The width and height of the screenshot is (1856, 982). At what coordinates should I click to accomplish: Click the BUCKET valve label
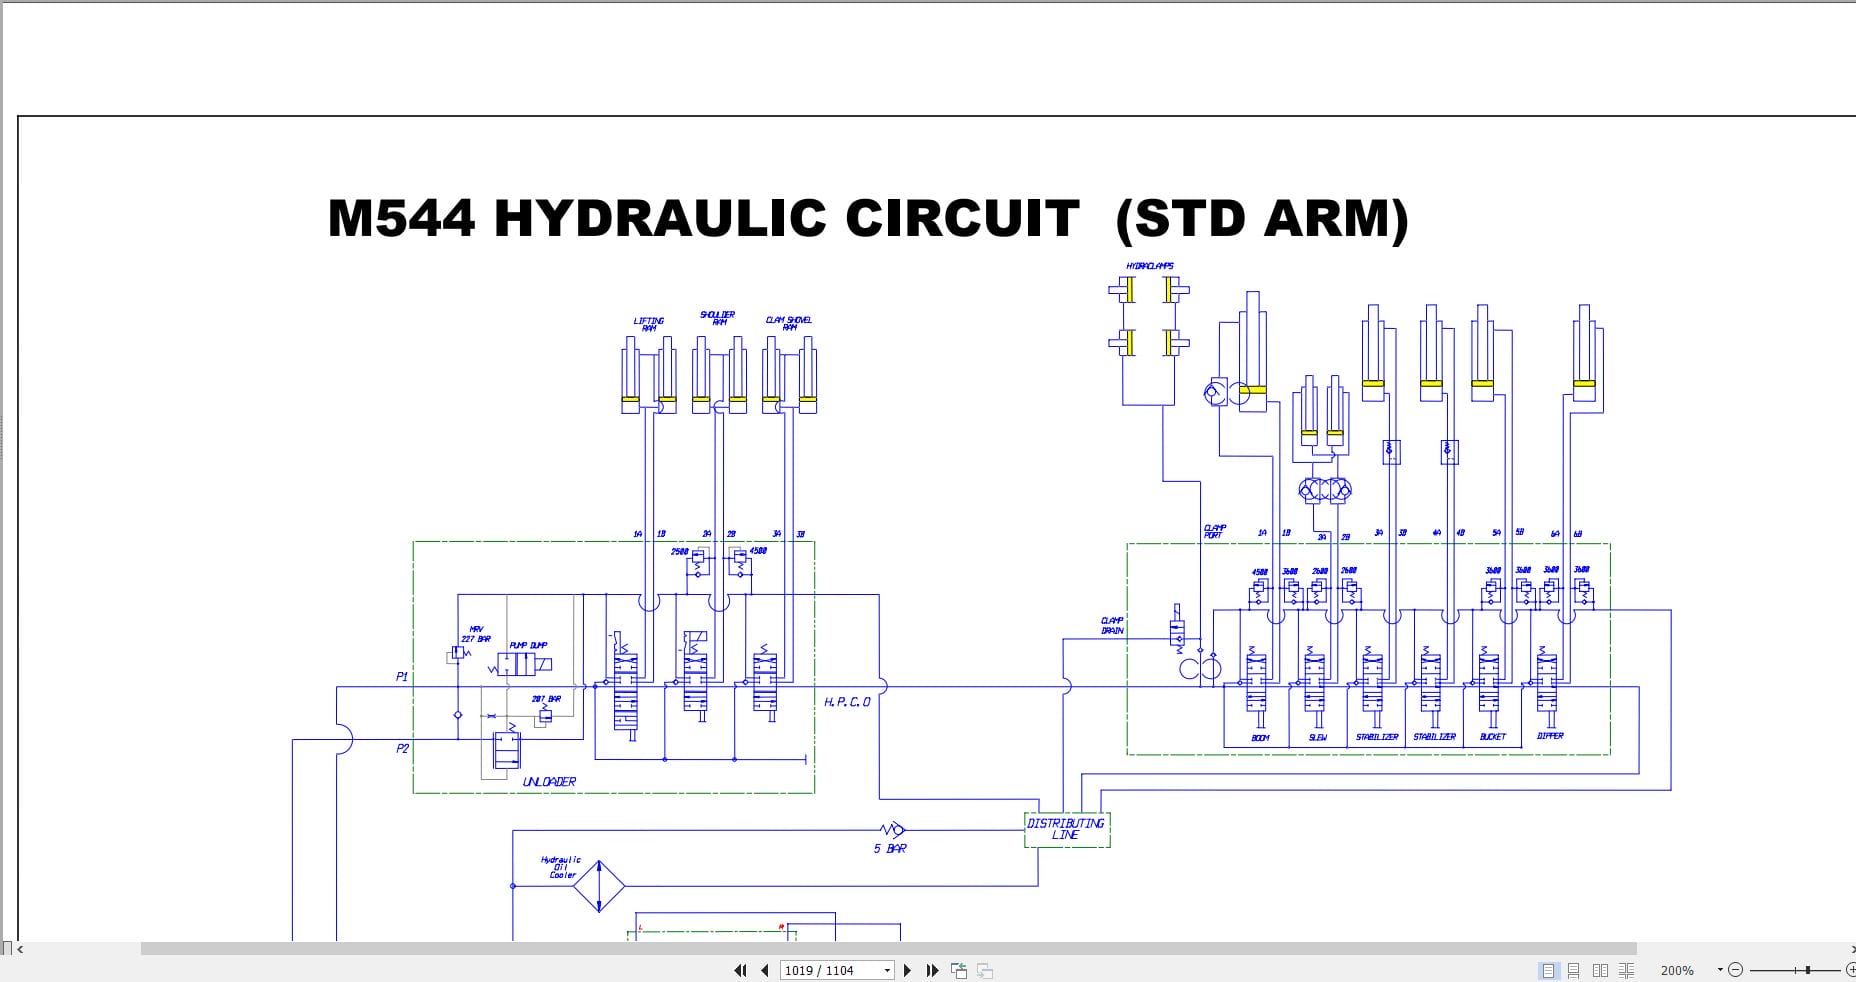[x=1492, y=737]
